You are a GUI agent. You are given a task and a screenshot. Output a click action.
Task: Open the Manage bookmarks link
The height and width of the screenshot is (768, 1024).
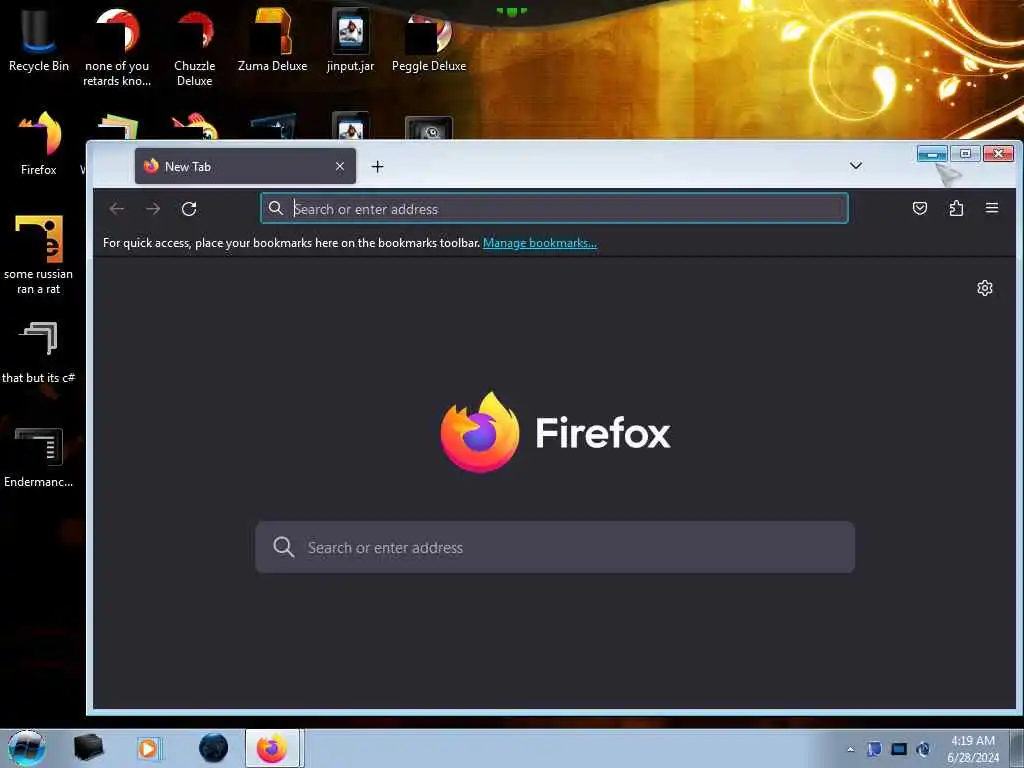pos(540,243)
